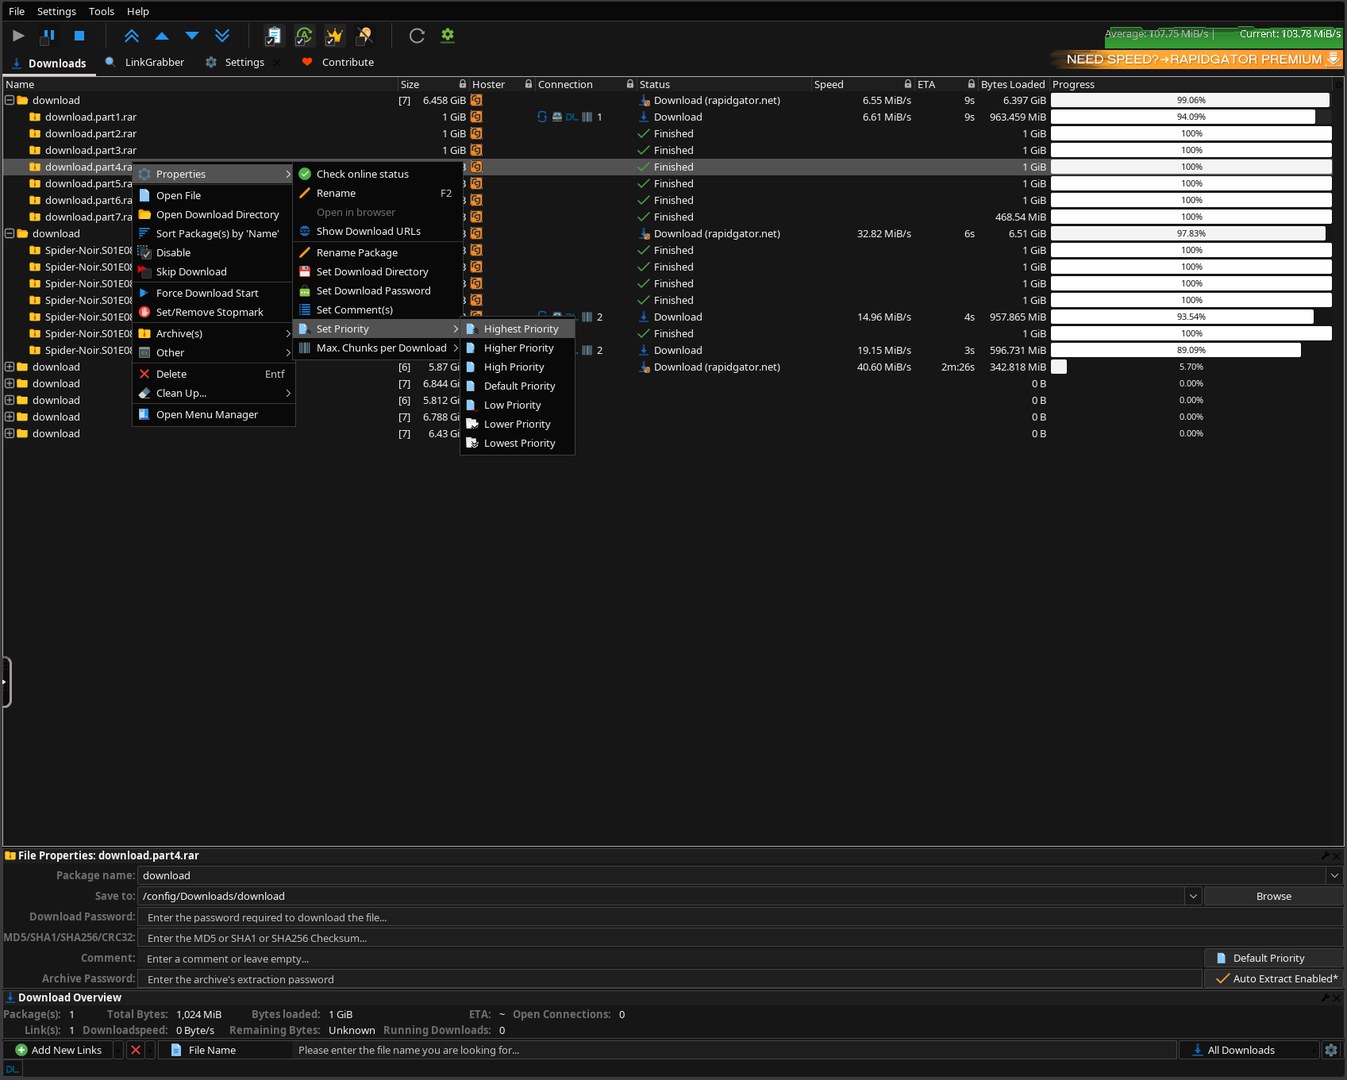This screenshot has height=1080, width=1347.
Task: Move selection to top with double up arrows
Action: click(x=131, y=35)
